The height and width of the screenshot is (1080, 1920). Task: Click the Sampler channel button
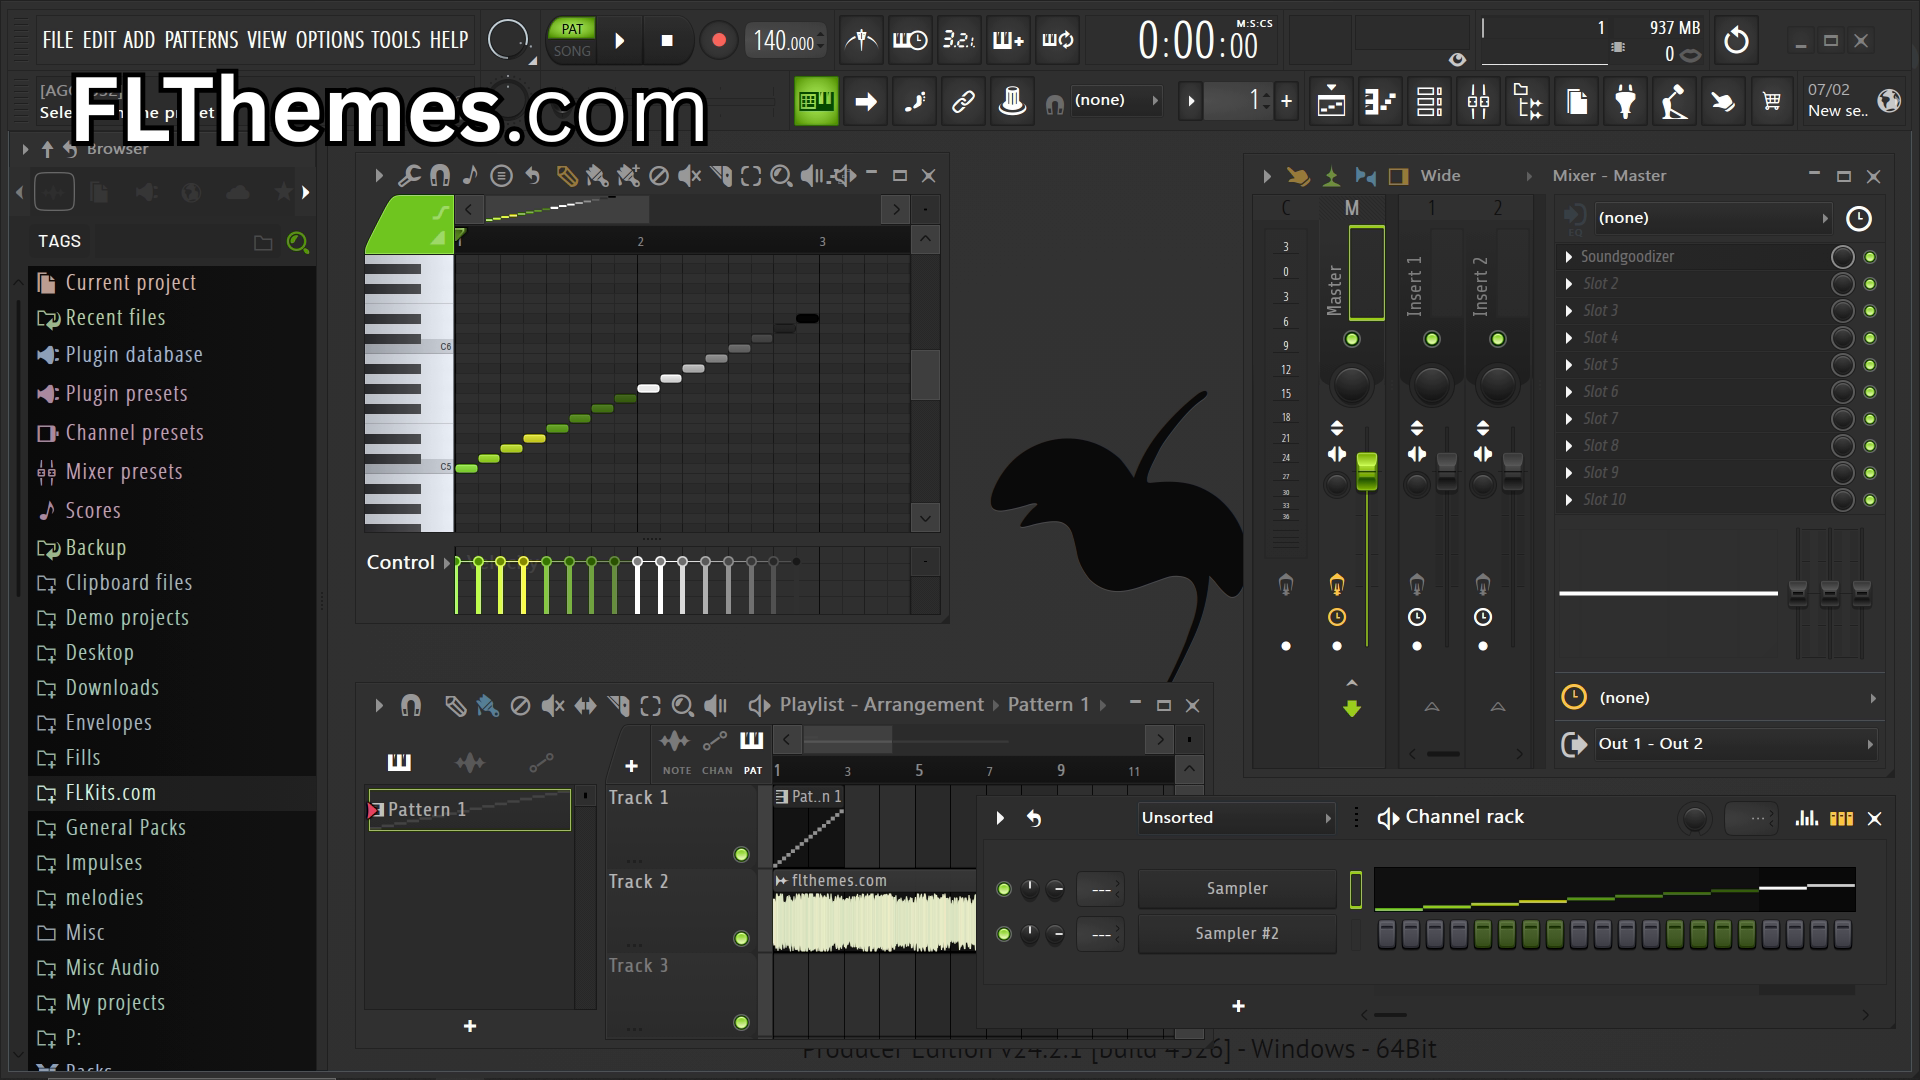click(x=1237, y=889)
